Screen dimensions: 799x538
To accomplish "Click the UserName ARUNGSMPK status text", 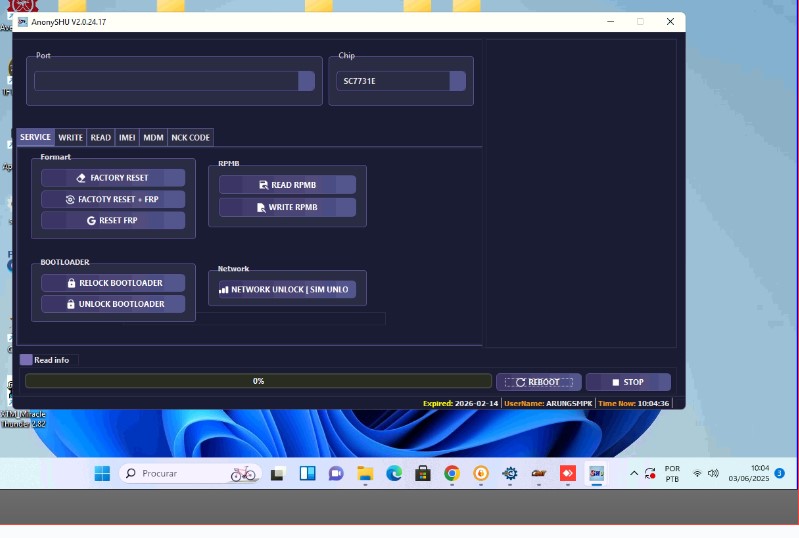I will tap(548, 404).
